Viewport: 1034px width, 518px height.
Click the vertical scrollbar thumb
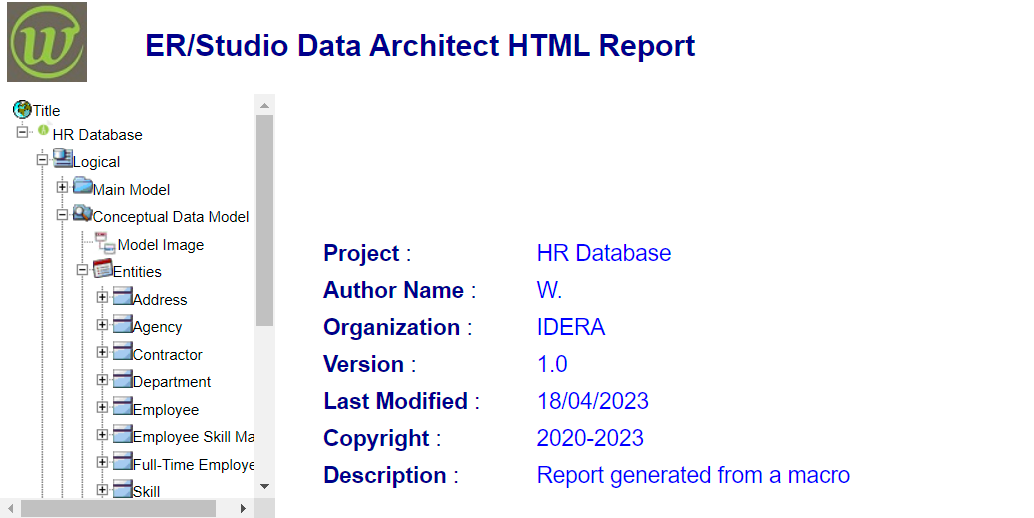(264, 221)
